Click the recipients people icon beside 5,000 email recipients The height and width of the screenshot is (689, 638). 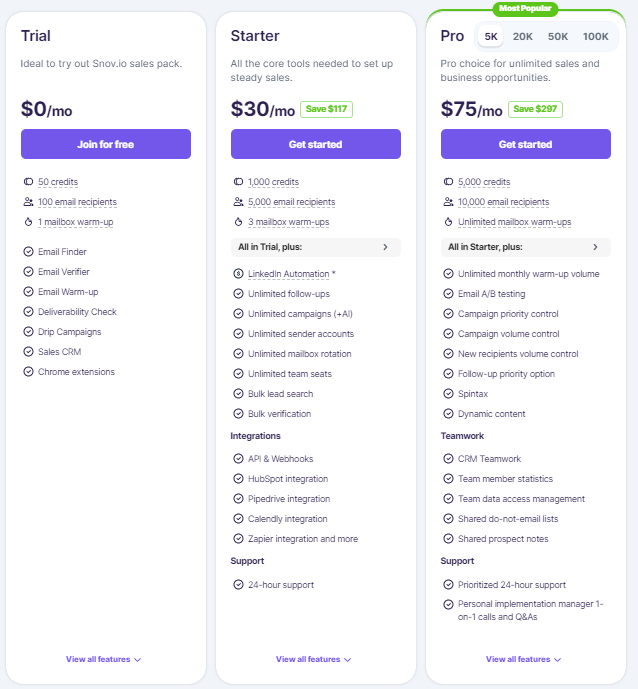coord(238,202)
